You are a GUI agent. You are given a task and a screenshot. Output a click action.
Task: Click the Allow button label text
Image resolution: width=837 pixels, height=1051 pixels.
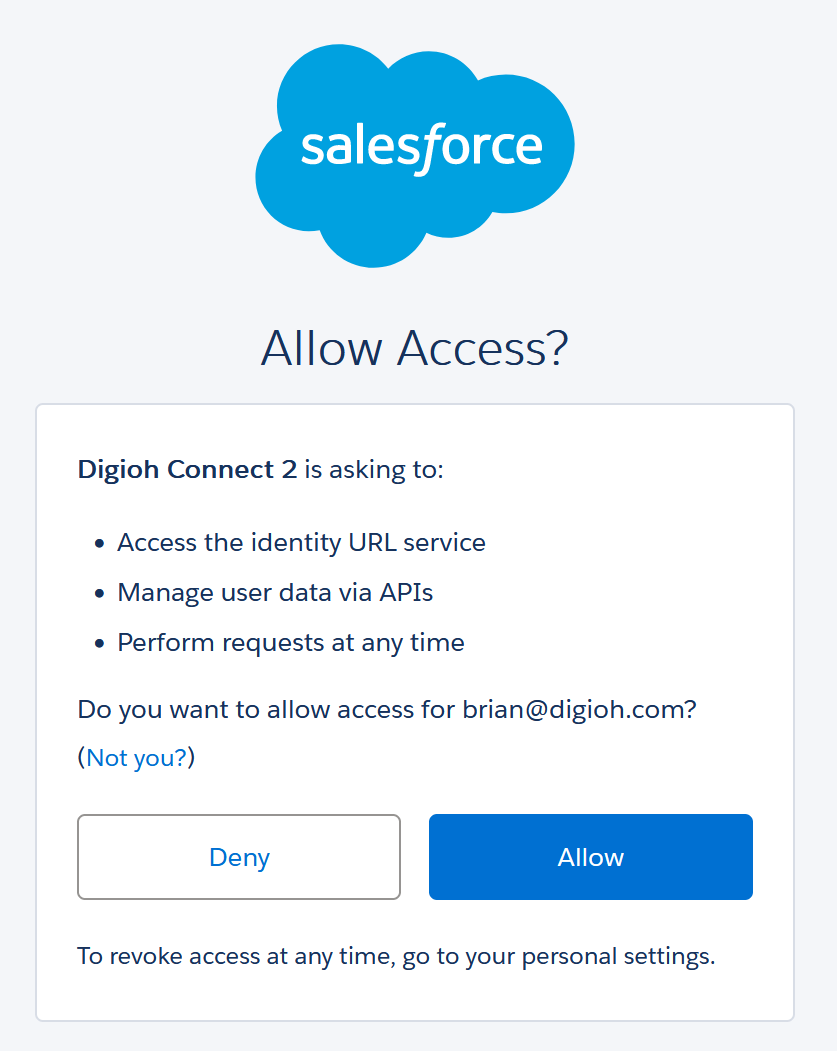click(590, 856)
